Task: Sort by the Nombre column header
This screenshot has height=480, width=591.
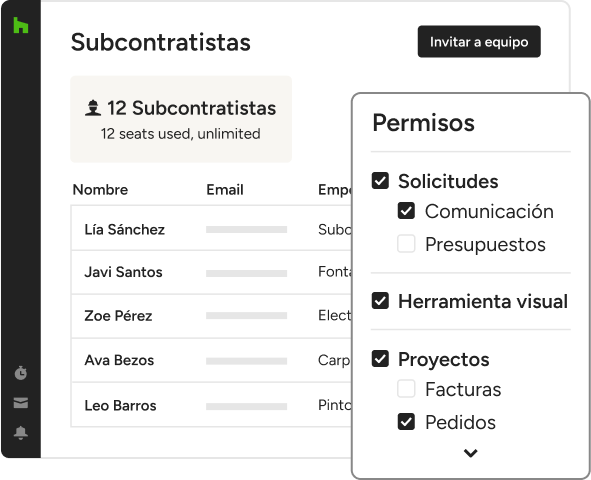Action: click(x=100, y=190)
